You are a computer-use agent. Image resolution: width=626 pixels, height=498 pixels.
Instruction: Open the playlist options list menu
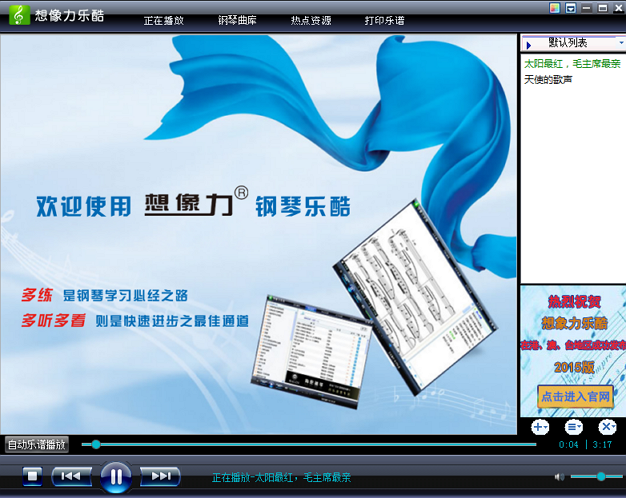click(573, 427)
